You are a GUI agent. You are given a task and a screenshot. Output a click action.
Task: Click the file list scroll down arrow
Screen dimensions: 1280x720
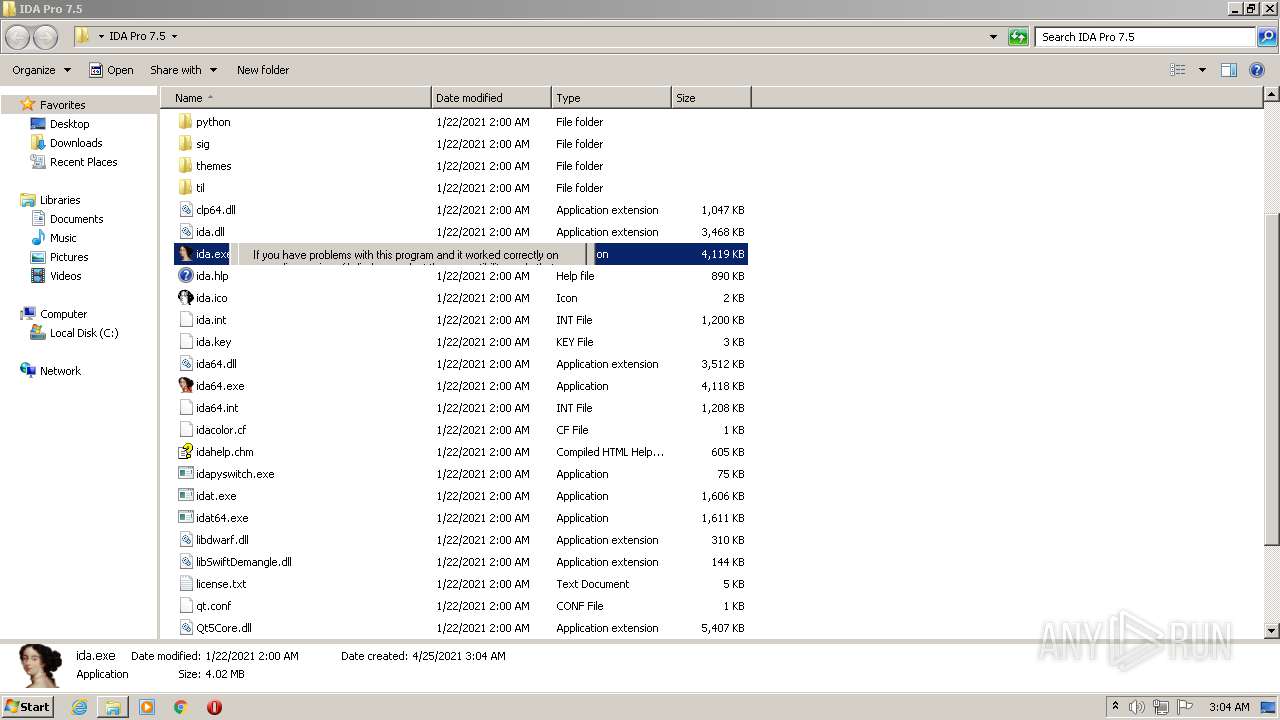click(x=1271, y=631)
